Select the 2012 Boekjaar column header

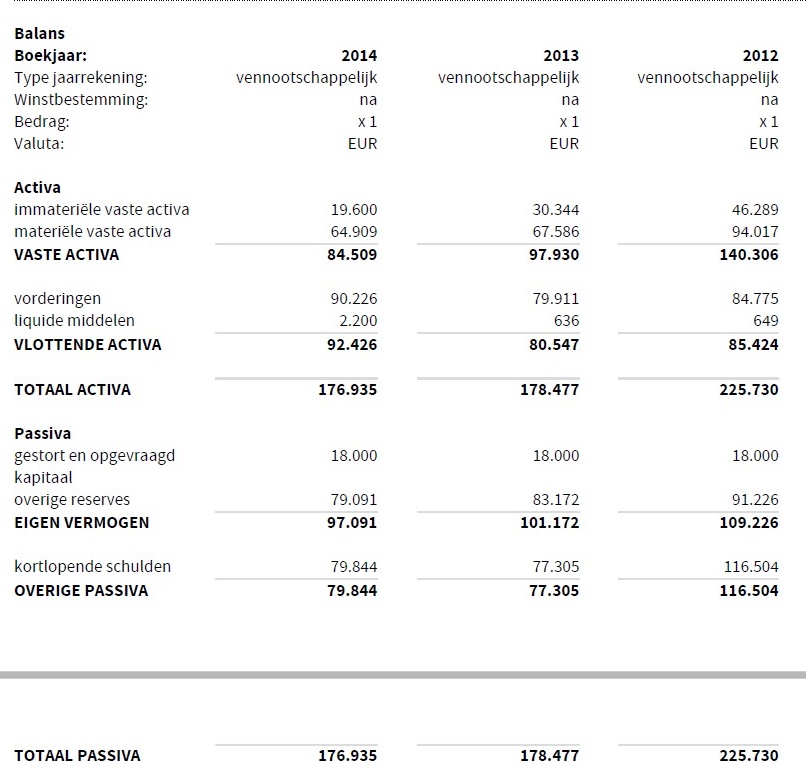(x=760, y=56)
